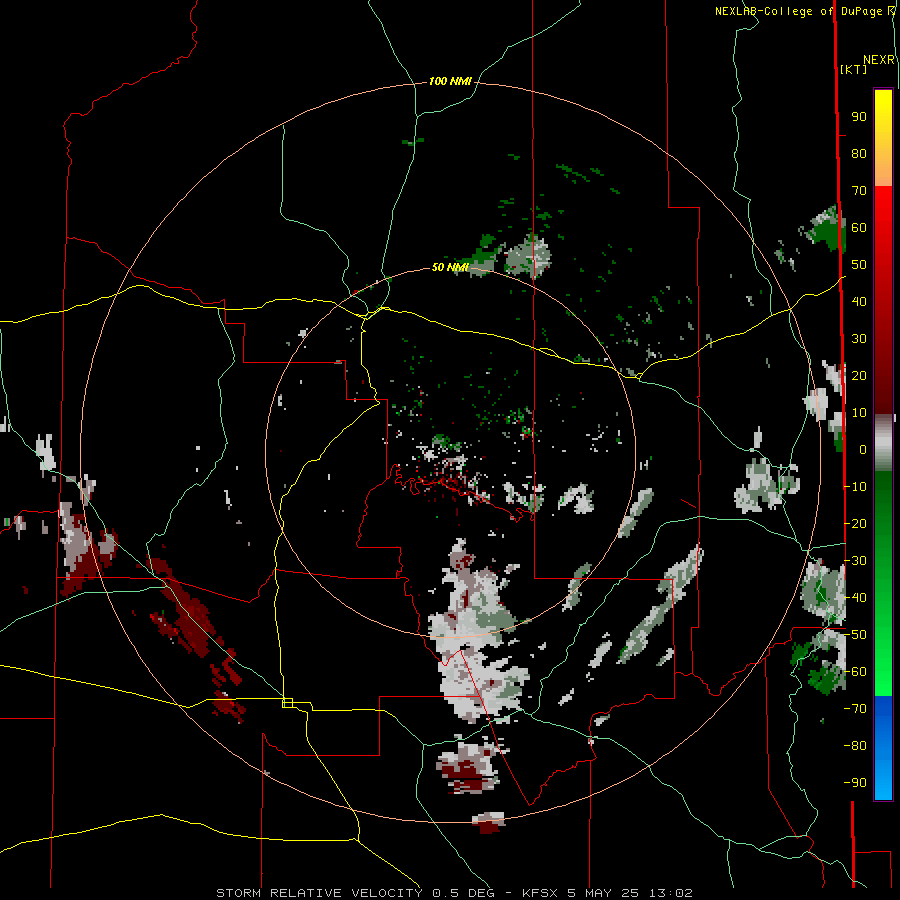Viewport: 900px width, 900px height.
Task: Click the -90 tick label on scale
Action: 855,783
